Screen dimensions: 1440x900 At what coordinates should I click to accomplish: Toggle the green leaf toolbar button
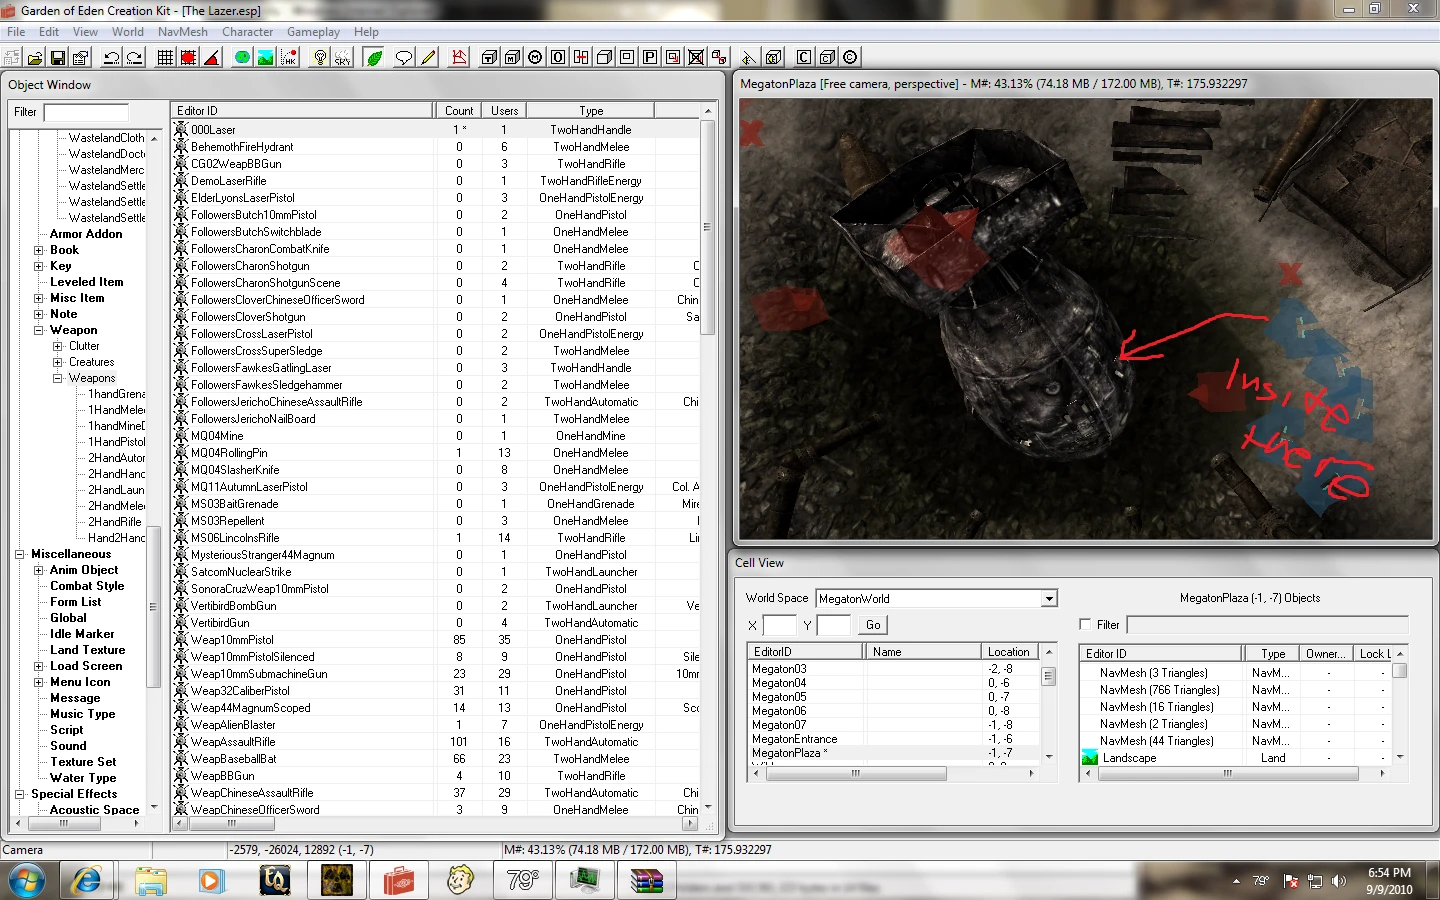point(374,58)
